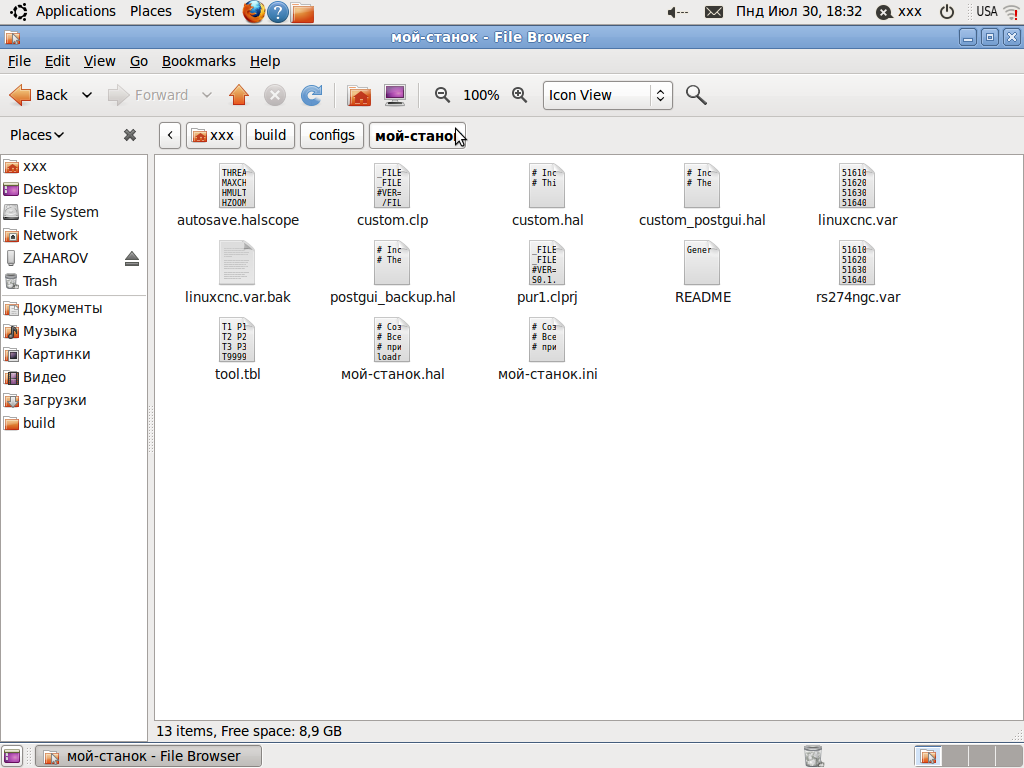
Task: Open the System panel menu
Action: tap(210, 11)
